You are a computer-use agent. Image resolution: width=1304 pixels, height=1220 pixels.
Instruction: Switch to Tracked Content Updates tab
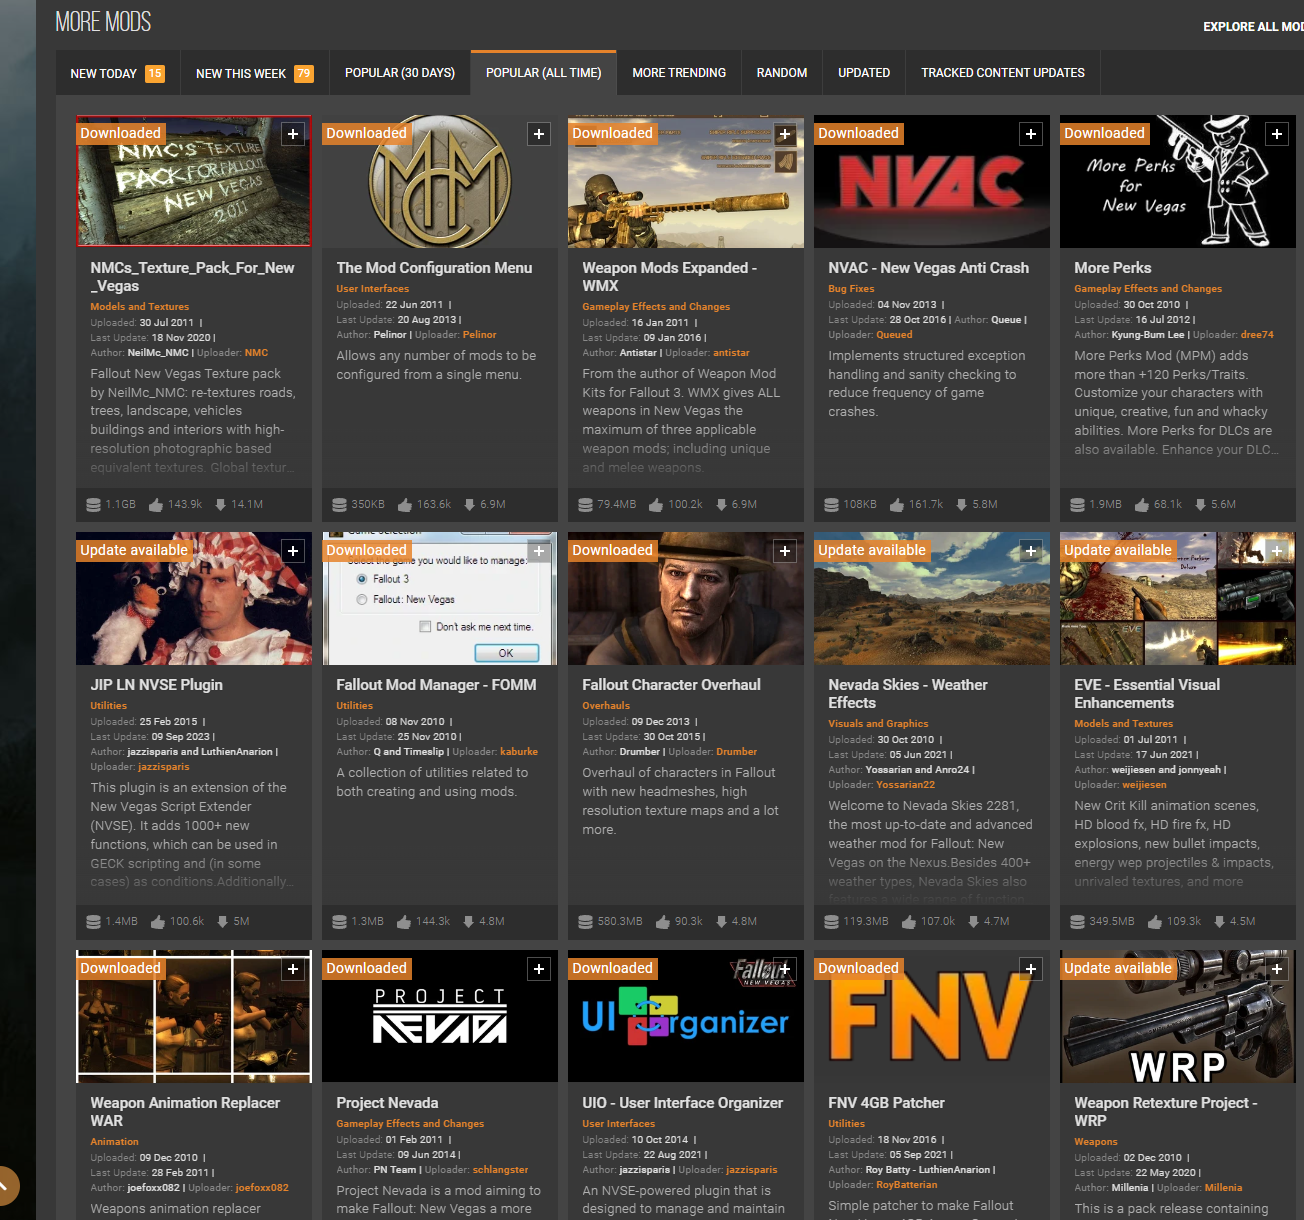tap(1002, 73)
